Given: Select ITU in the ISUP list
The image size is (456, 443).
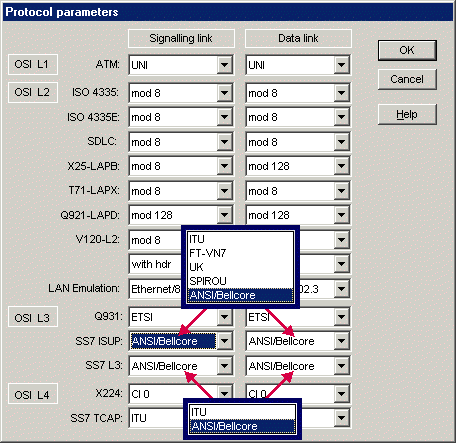Looking at the screenshot, I should coord(240,239).
